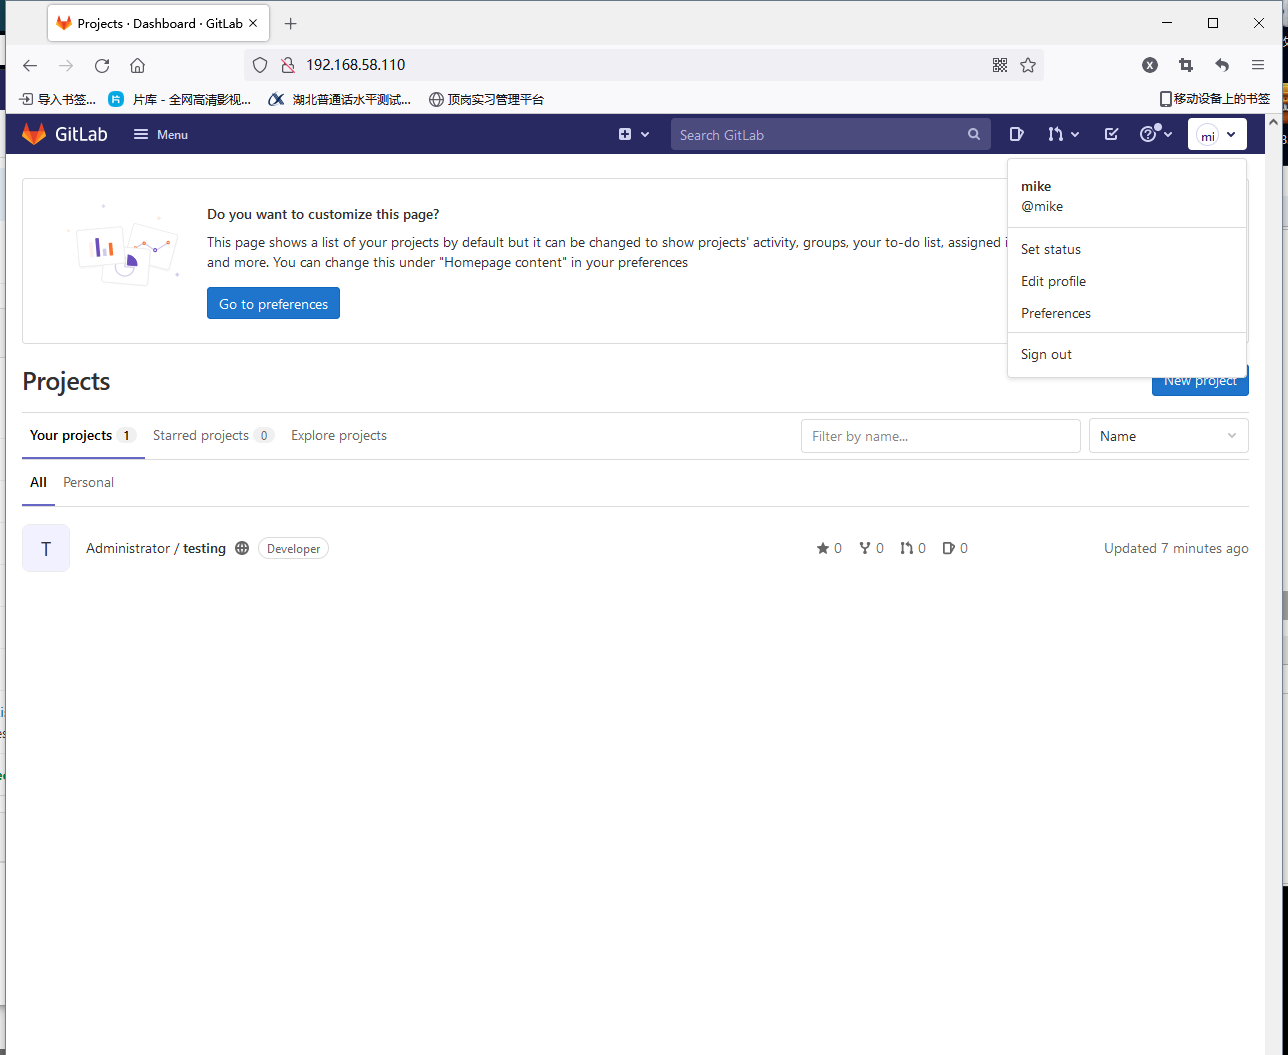Click the X extension icon in toolbar

(x=1150, y=65)
